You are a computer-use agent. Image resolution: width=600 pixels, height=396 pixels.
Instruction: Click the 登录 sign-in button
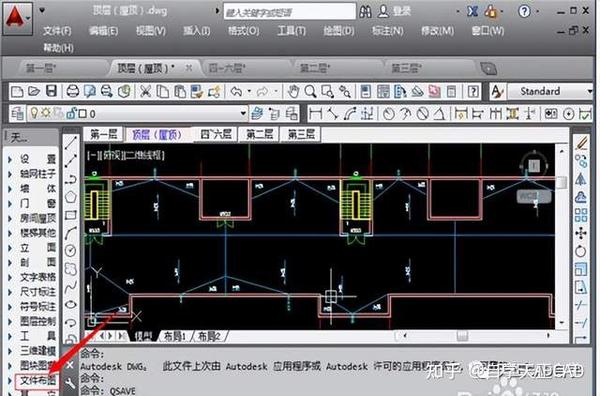click(394, 12)
